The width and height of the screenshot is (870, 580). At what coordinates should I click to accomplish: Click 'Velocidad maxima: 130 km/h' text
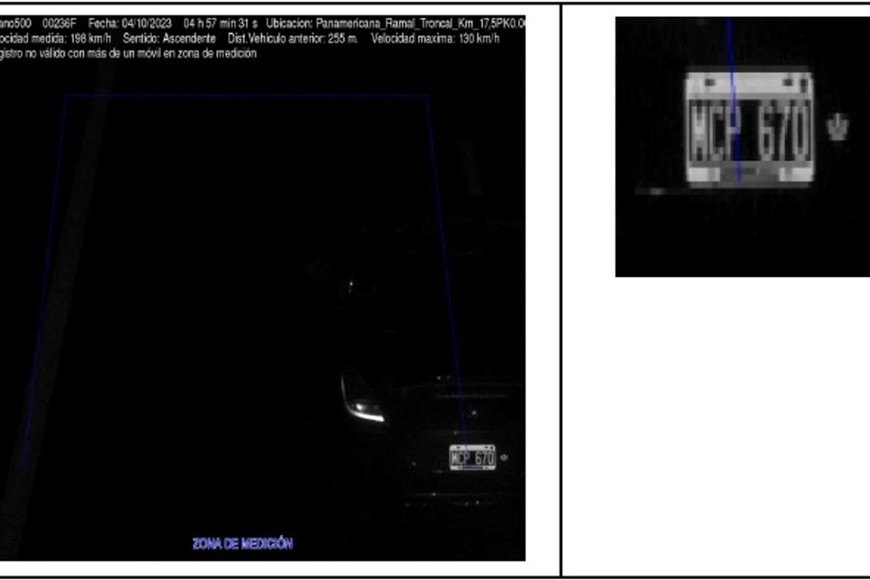(435, 38)
